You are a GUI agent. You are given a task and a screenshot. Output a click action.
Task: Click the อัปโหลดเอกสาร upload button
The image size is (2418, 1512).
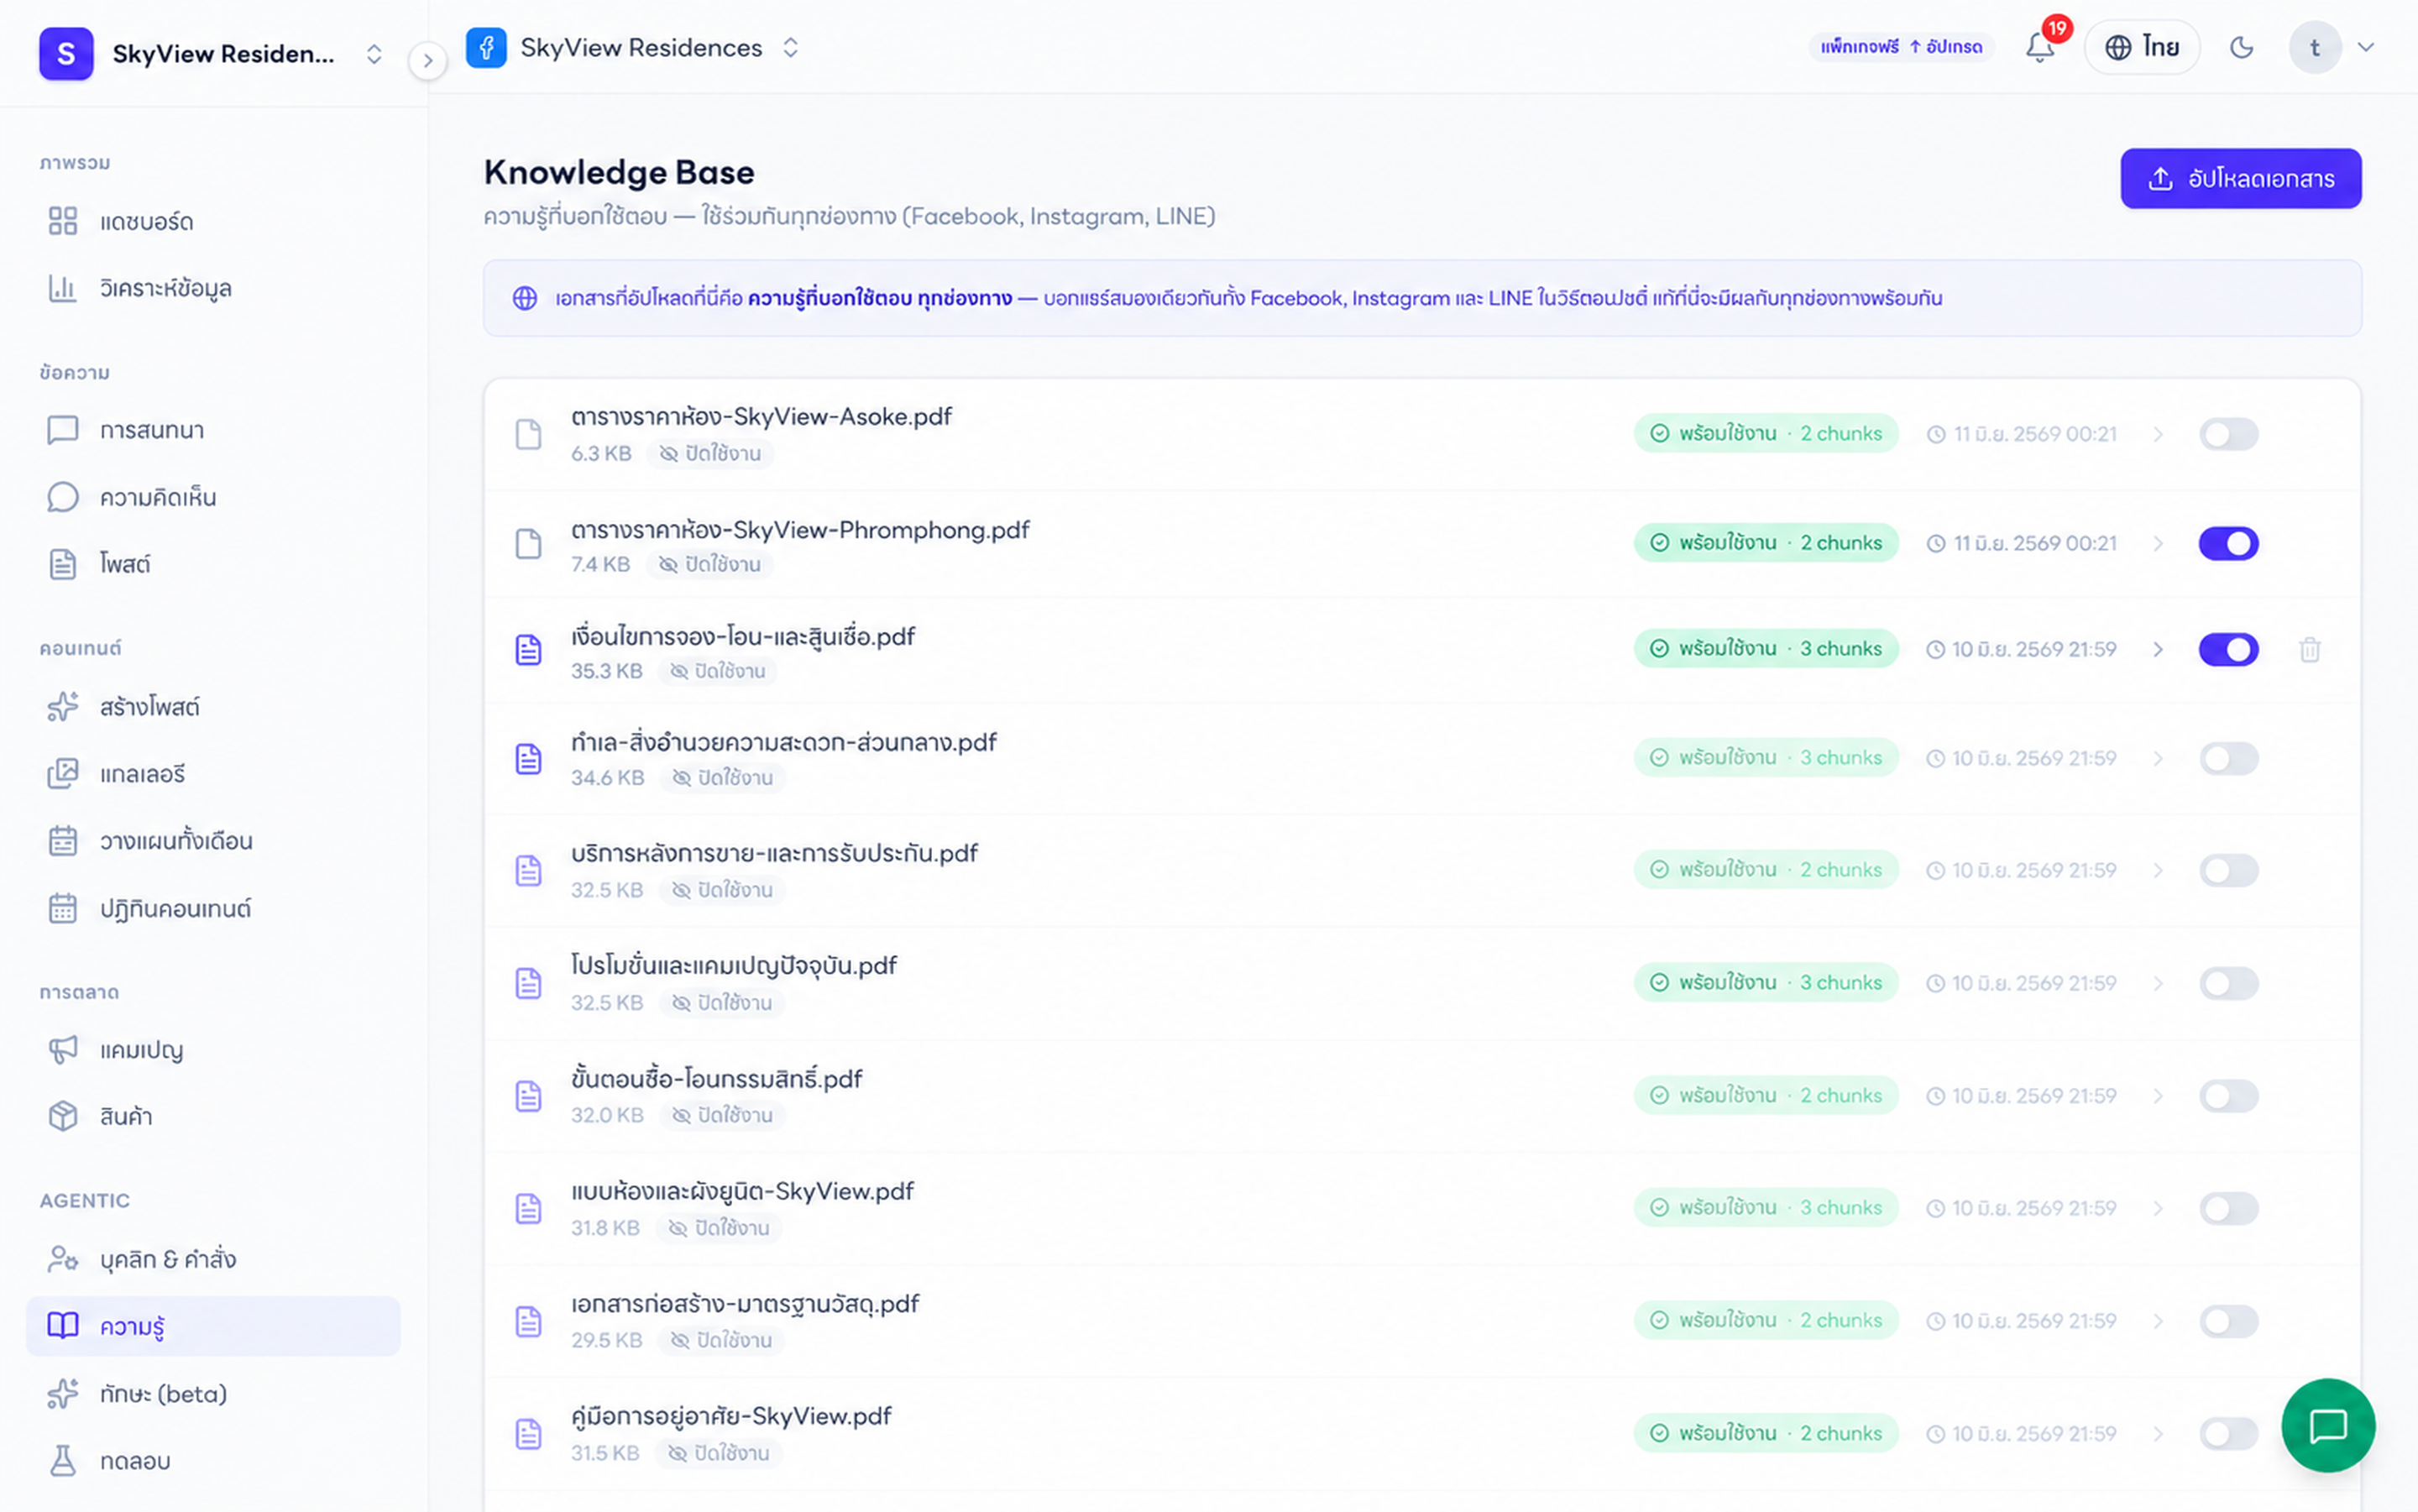coord(2240,178)
